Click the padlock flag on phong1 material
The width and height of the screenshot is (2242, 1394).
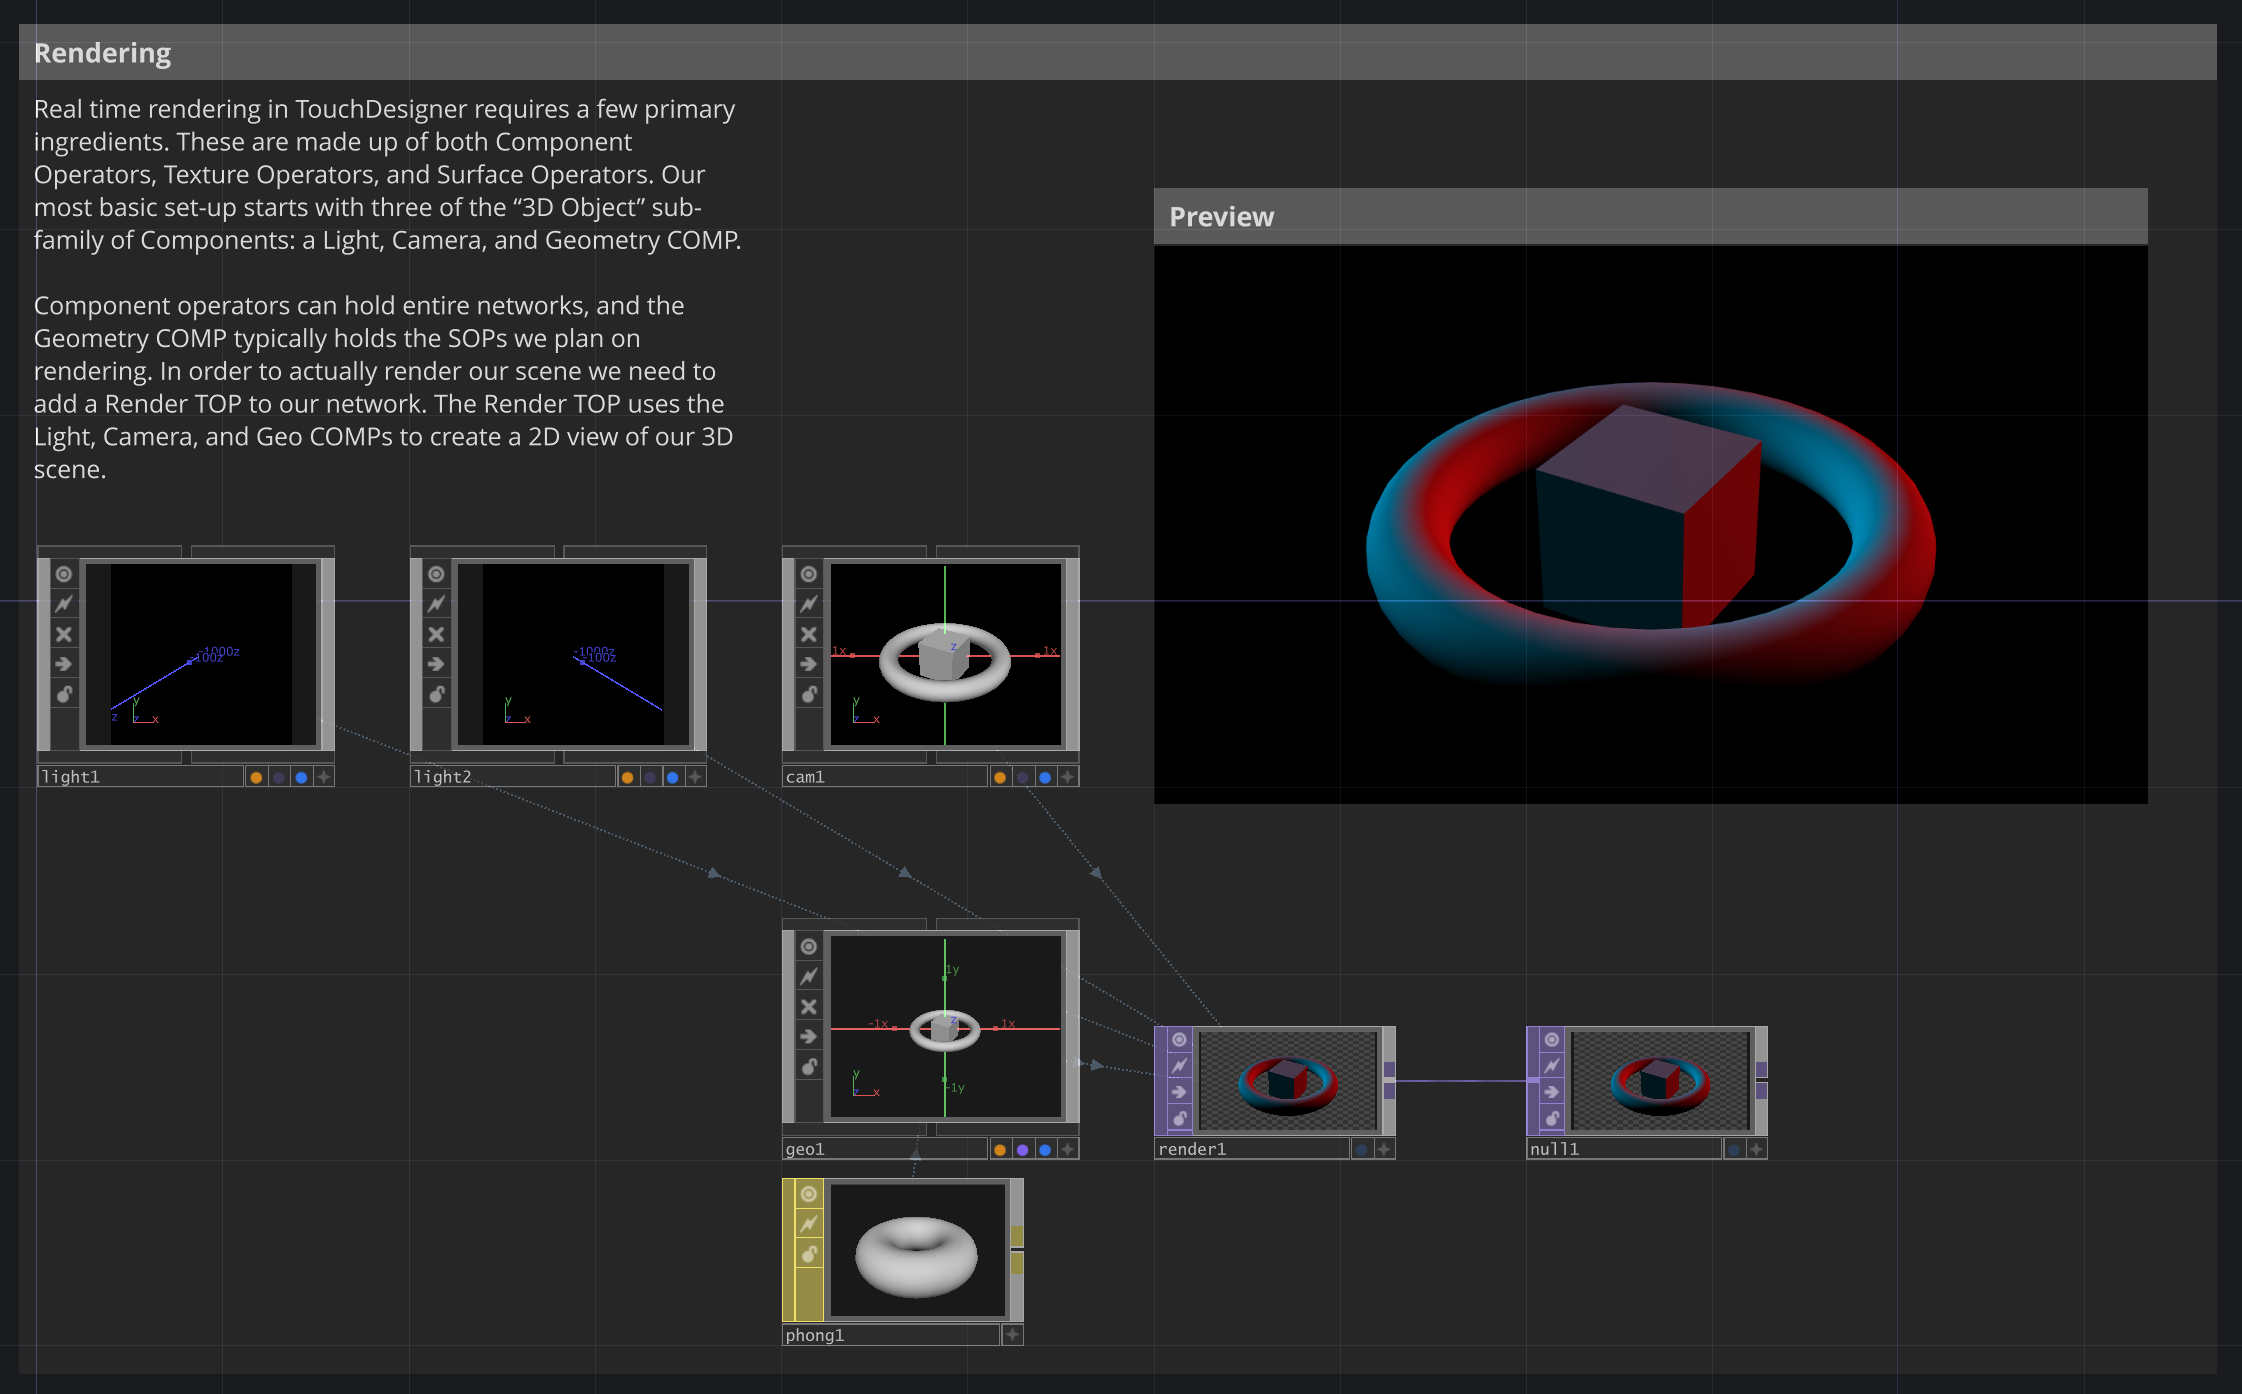click(808, 1254)
